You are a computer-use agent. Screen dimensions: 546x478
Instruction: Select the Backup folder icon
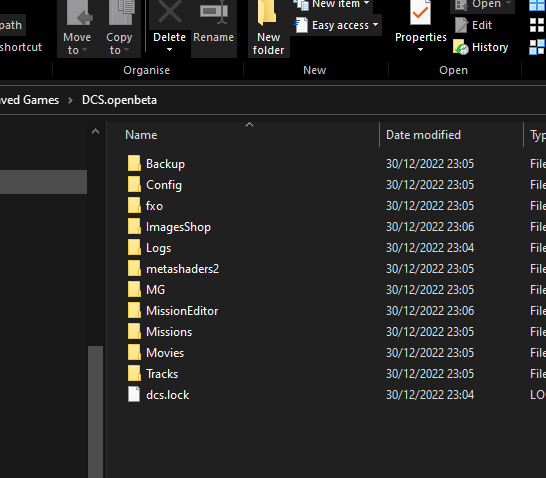click(x=134, y=164)
